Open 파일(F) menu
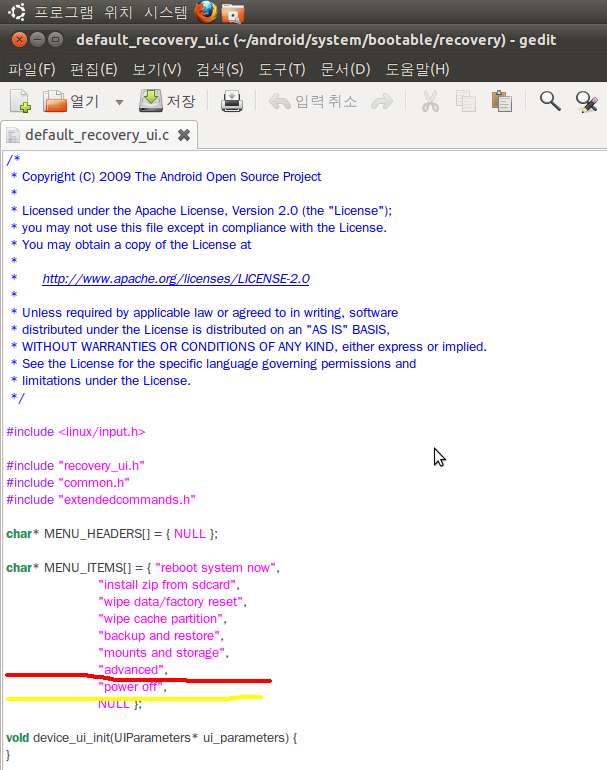The height and width of the screenshot is (770, 607). [32, 69]
